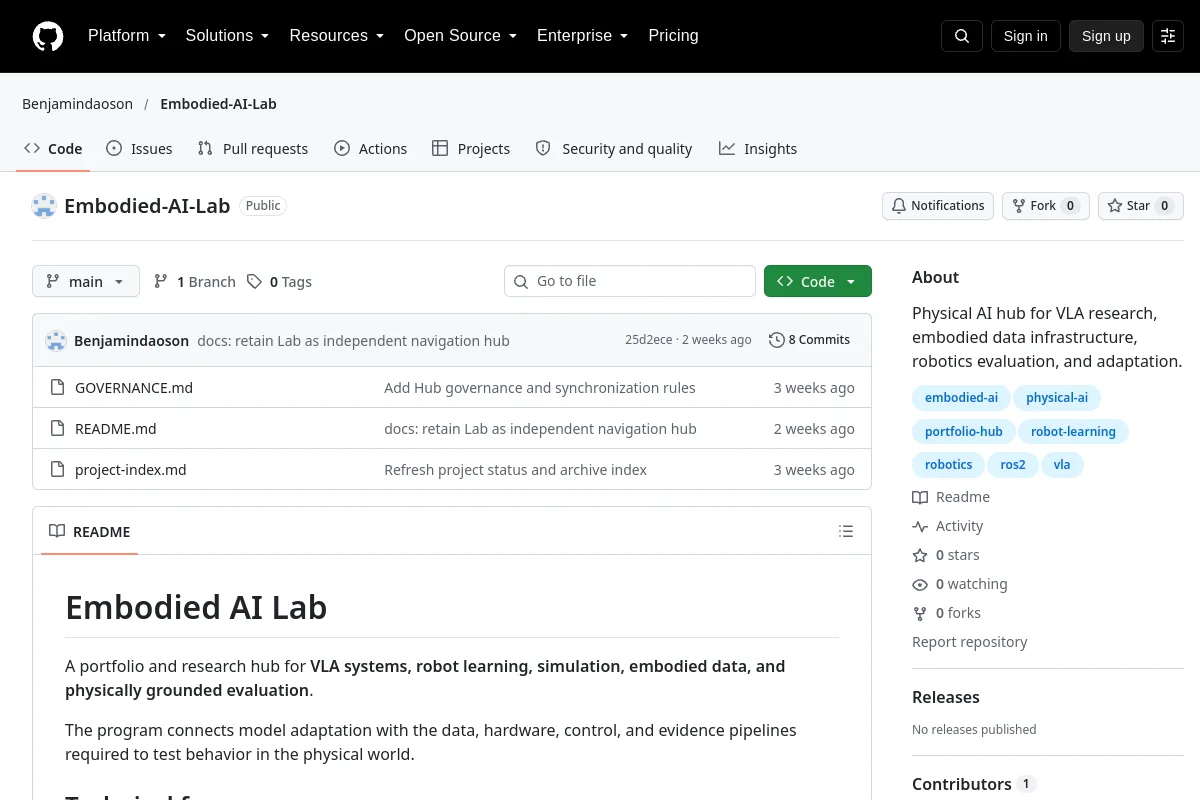Open the README outline list icon
This screenshot has width=1200, height=800.
pyautogui.click(x=846, y=531)
